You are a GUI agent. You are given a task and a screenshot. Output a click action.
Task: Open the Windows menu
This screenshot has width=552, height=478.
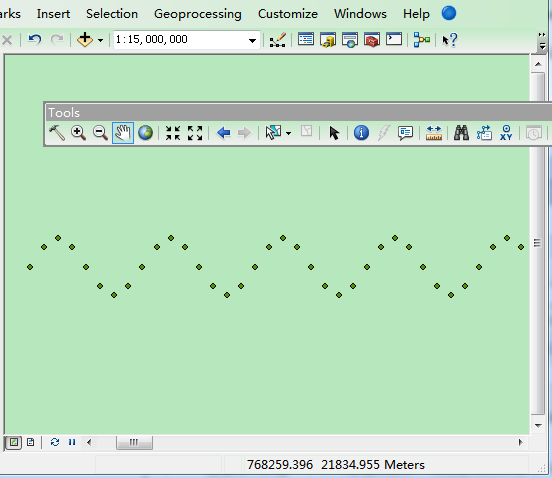point(360,14)
